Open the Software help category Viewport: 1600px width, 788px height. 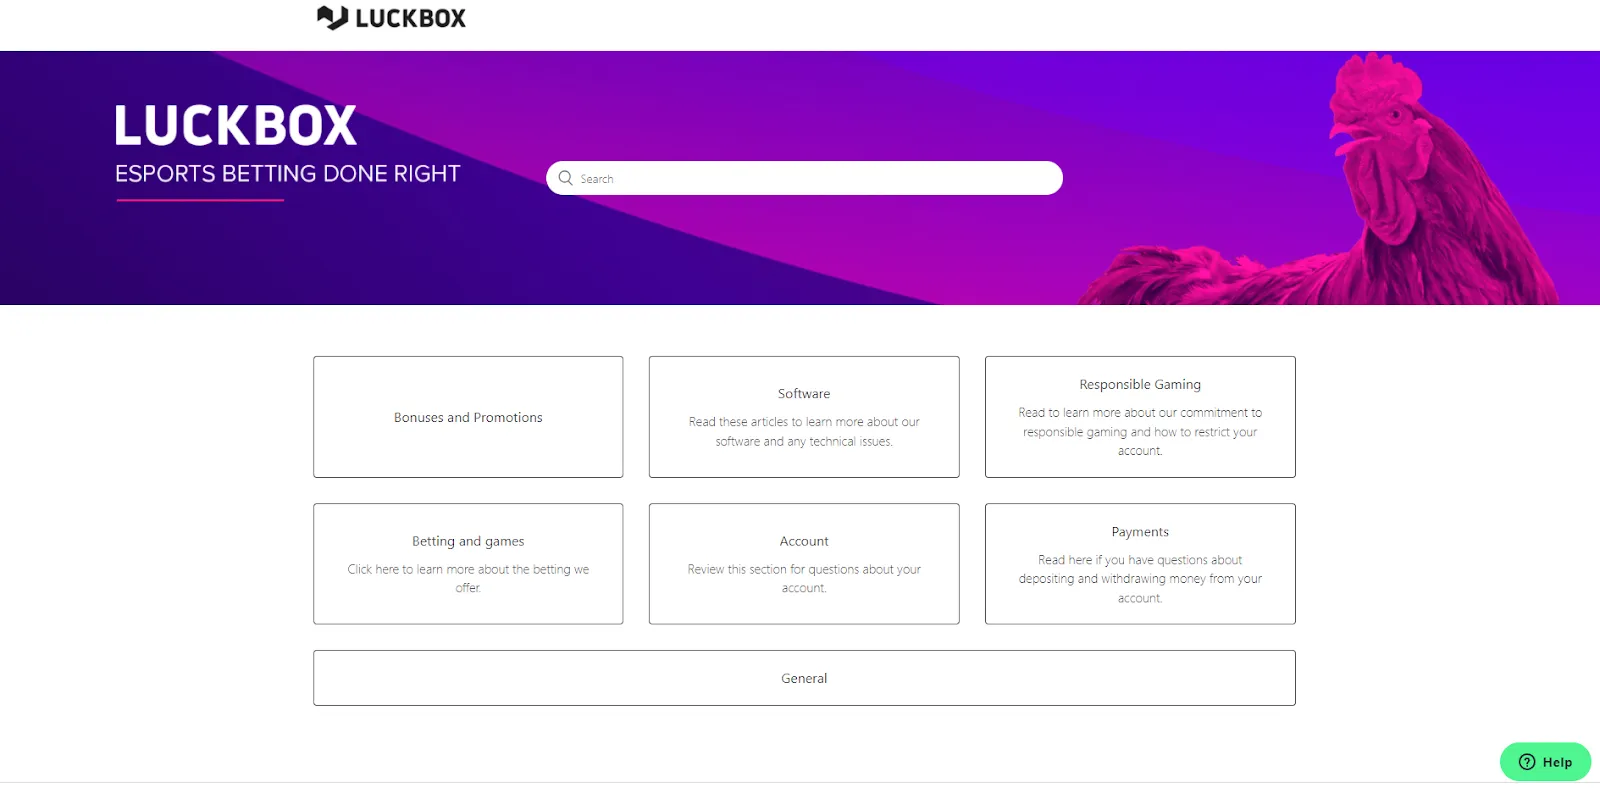804,417
